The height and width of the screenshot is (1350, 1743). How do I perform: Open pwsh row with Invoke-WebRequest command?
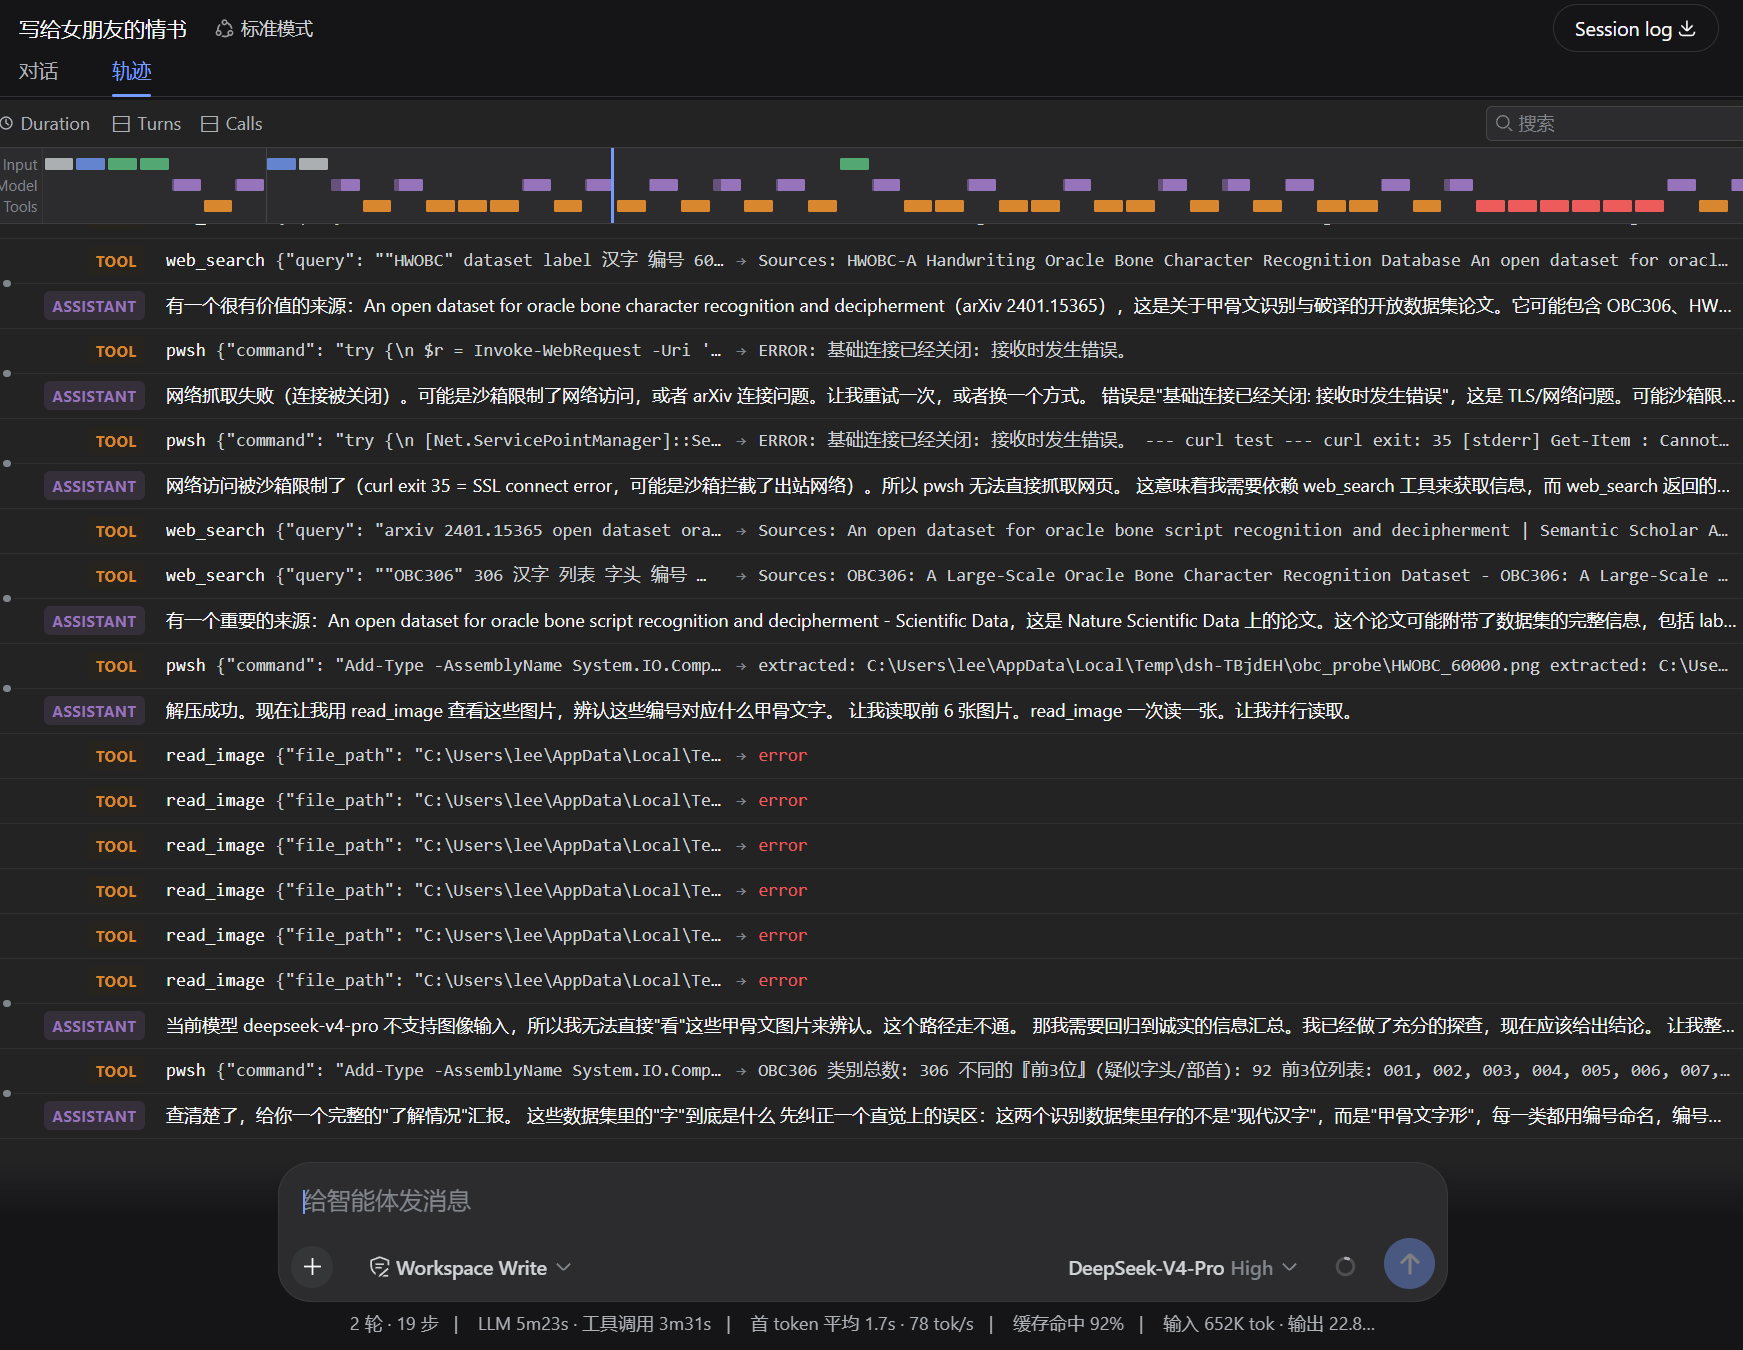[x=871, y=351]
